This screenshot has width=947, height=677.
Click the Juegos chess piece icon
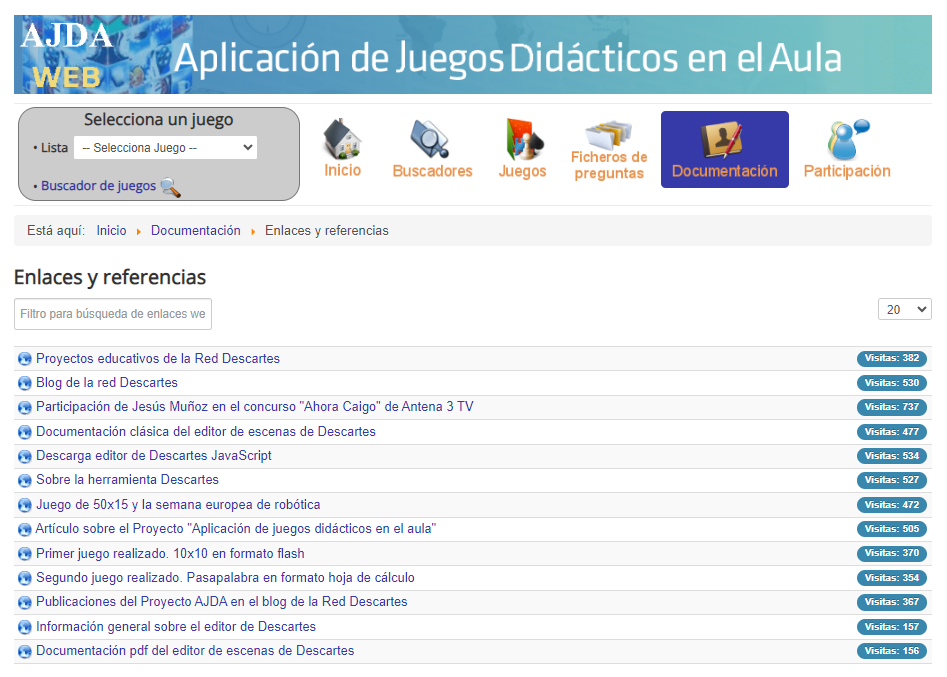(522, 139)
